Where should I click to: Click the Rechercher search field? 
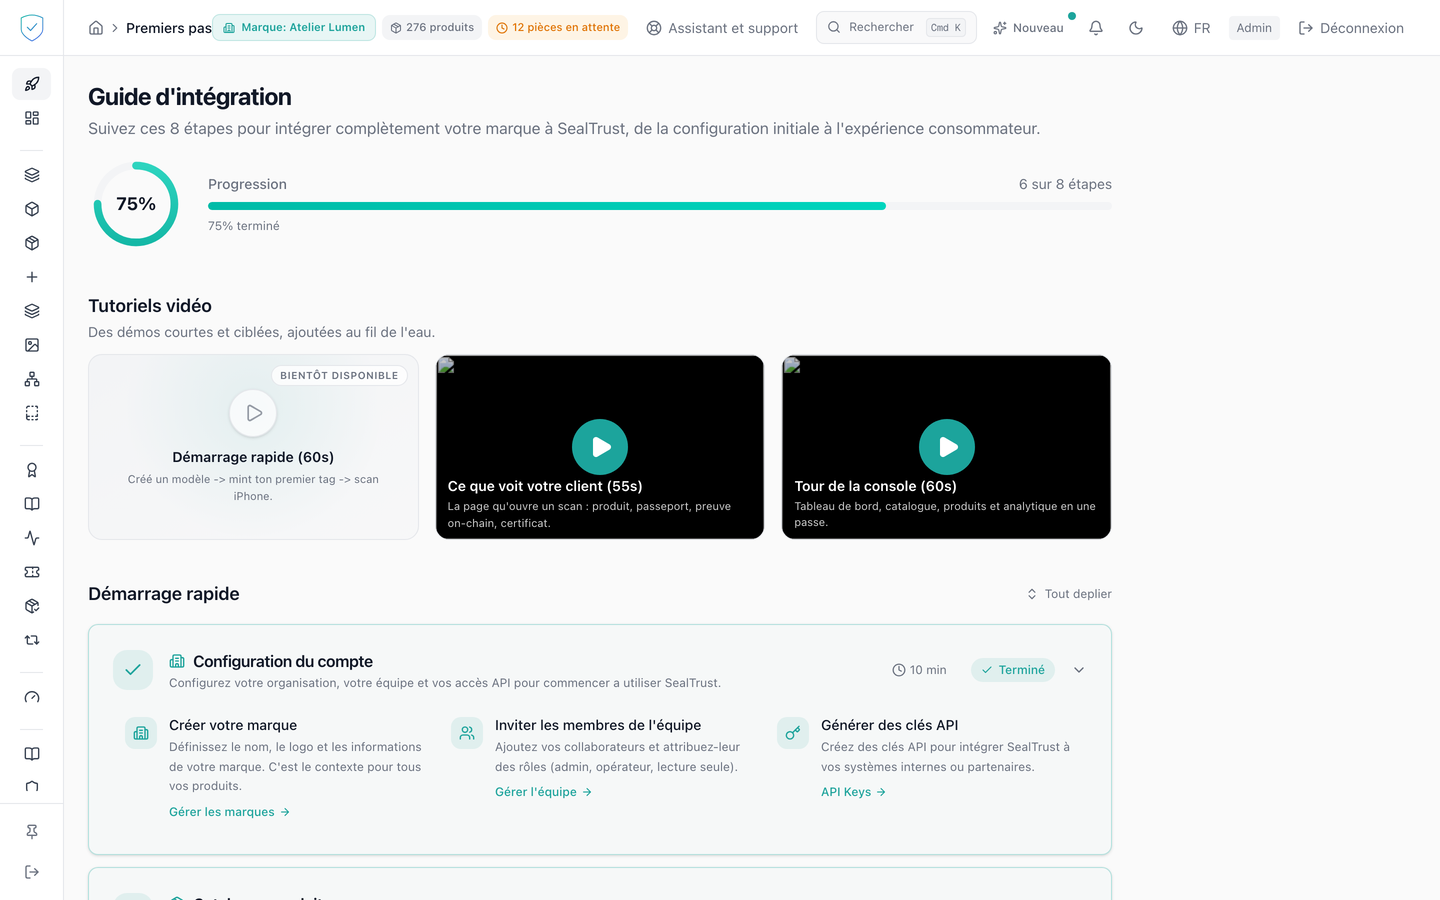pyautogui.click(x=896, y=28)
